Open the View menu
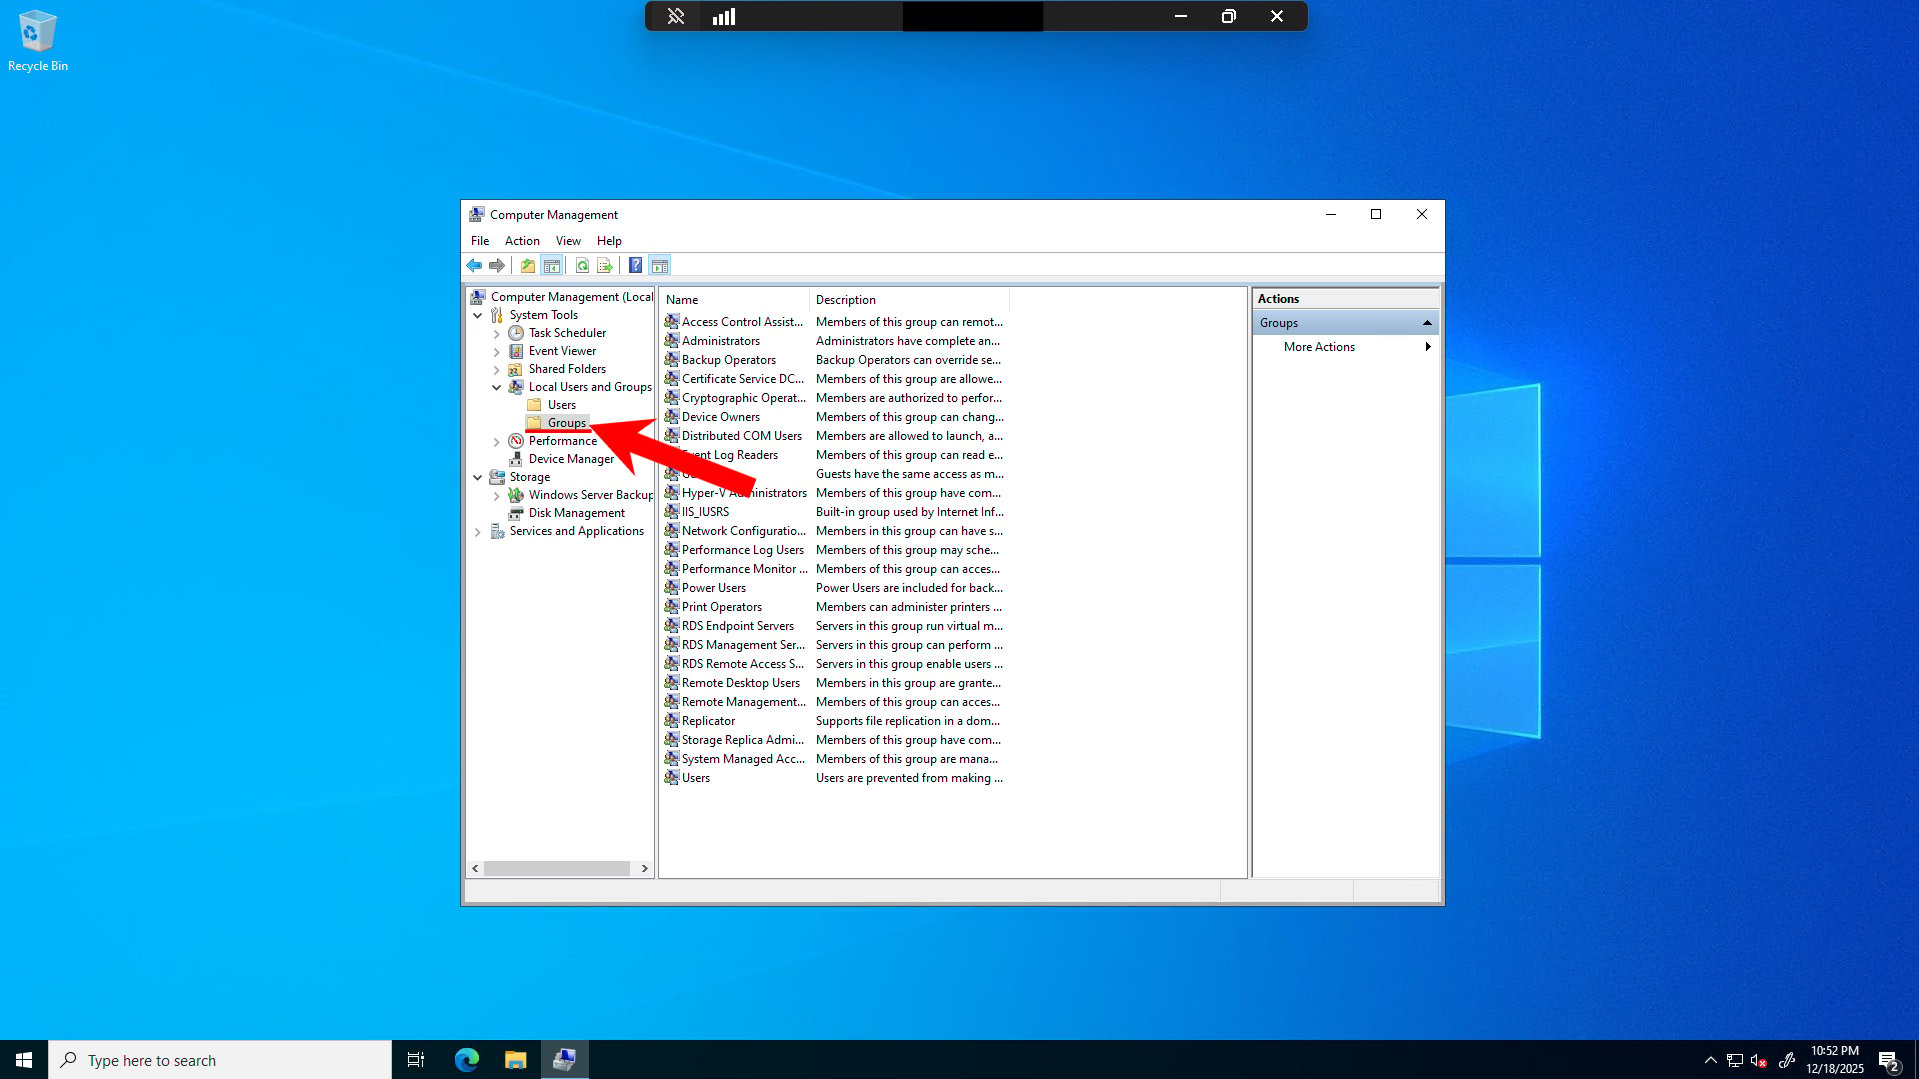The height and width of the screenshot is (1079, 1919). click(x=568, y=241)
